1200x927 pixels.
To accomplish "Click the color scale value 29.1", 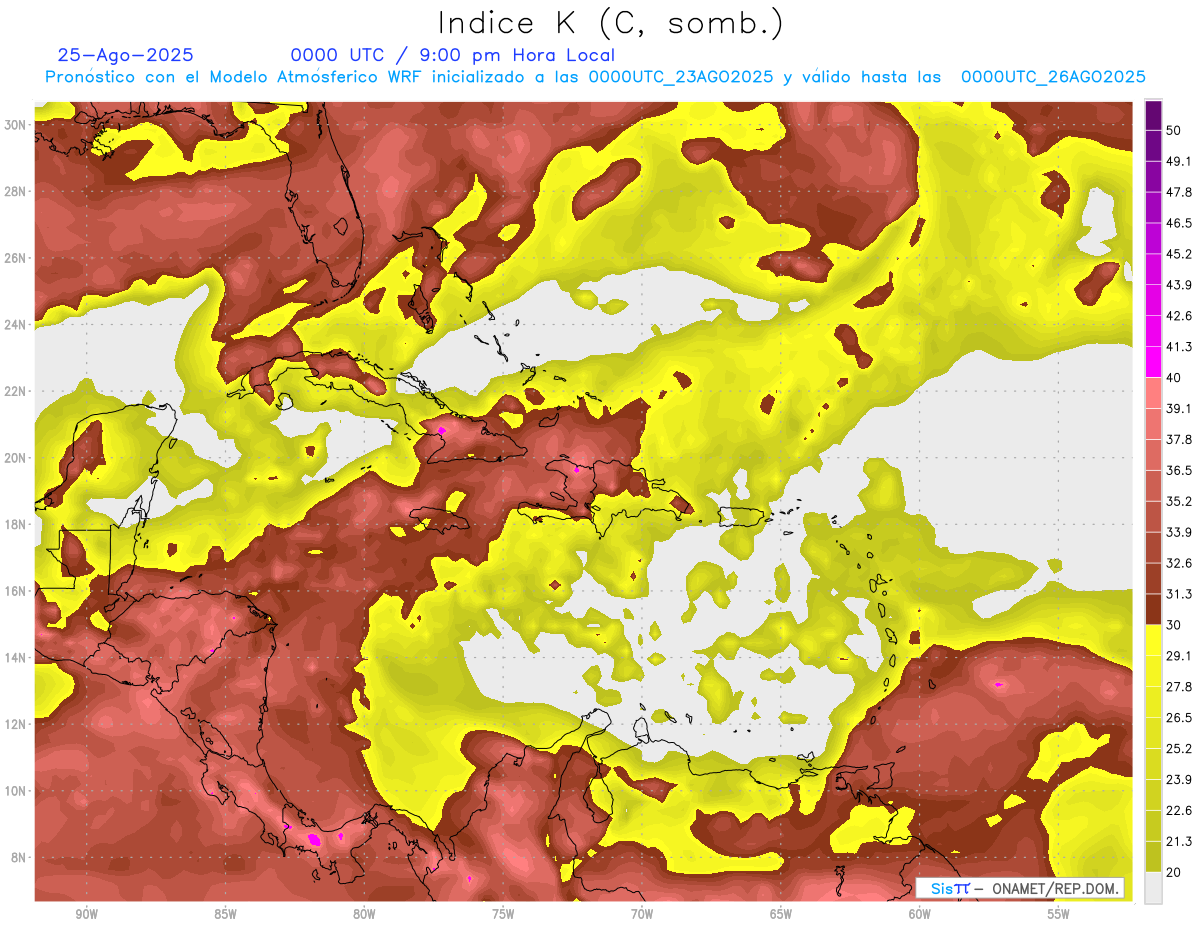I will [1179, 655].
